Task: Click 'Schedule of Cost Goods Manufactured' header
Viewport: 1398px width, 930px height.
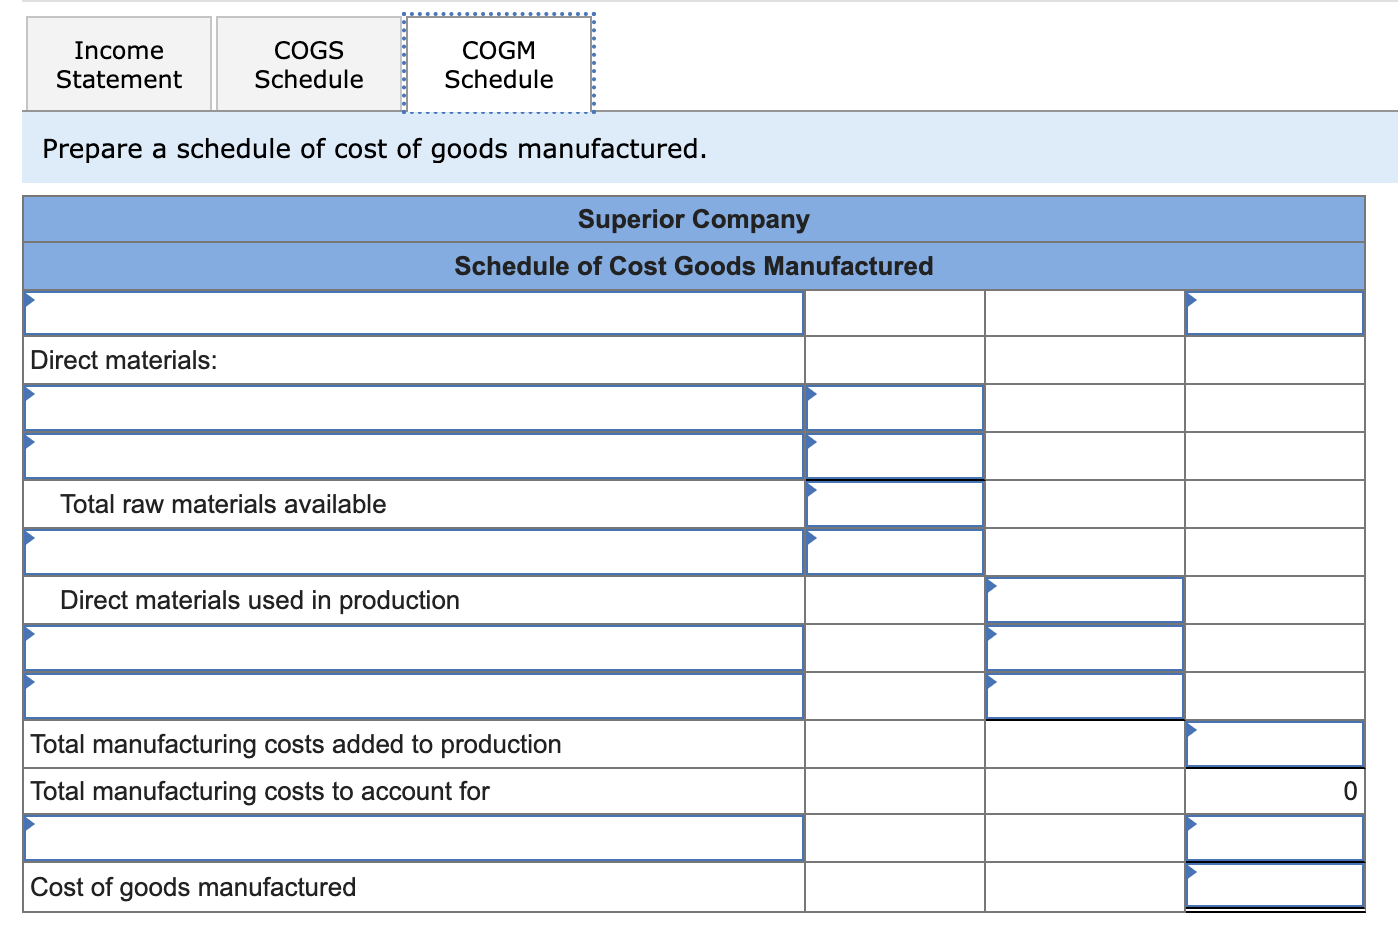Action: (694, 266)
